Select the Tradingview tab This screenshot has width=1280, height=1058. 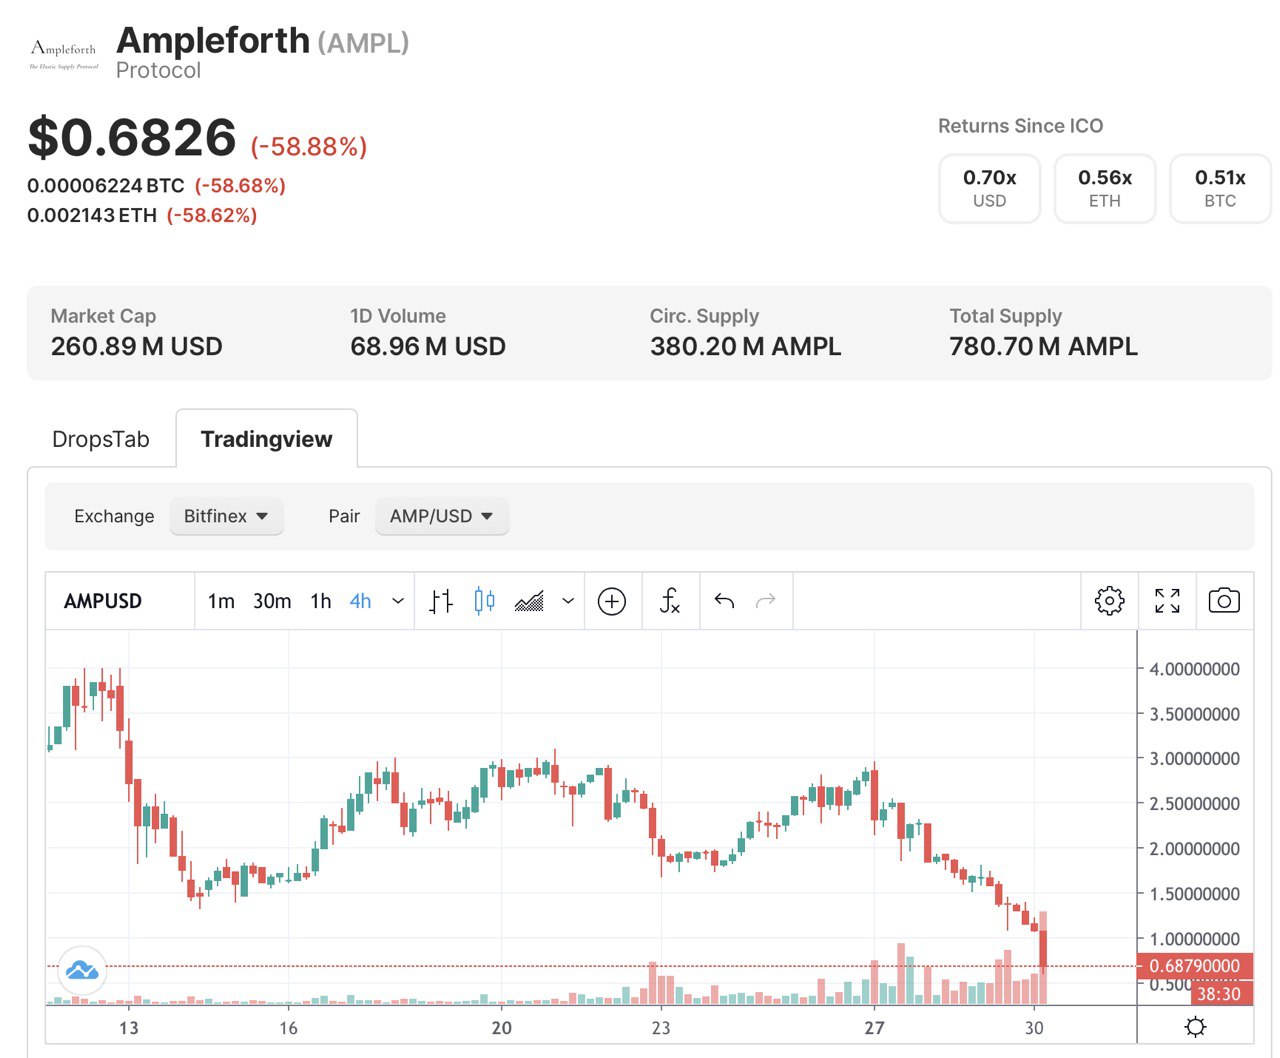click(266, 439)
